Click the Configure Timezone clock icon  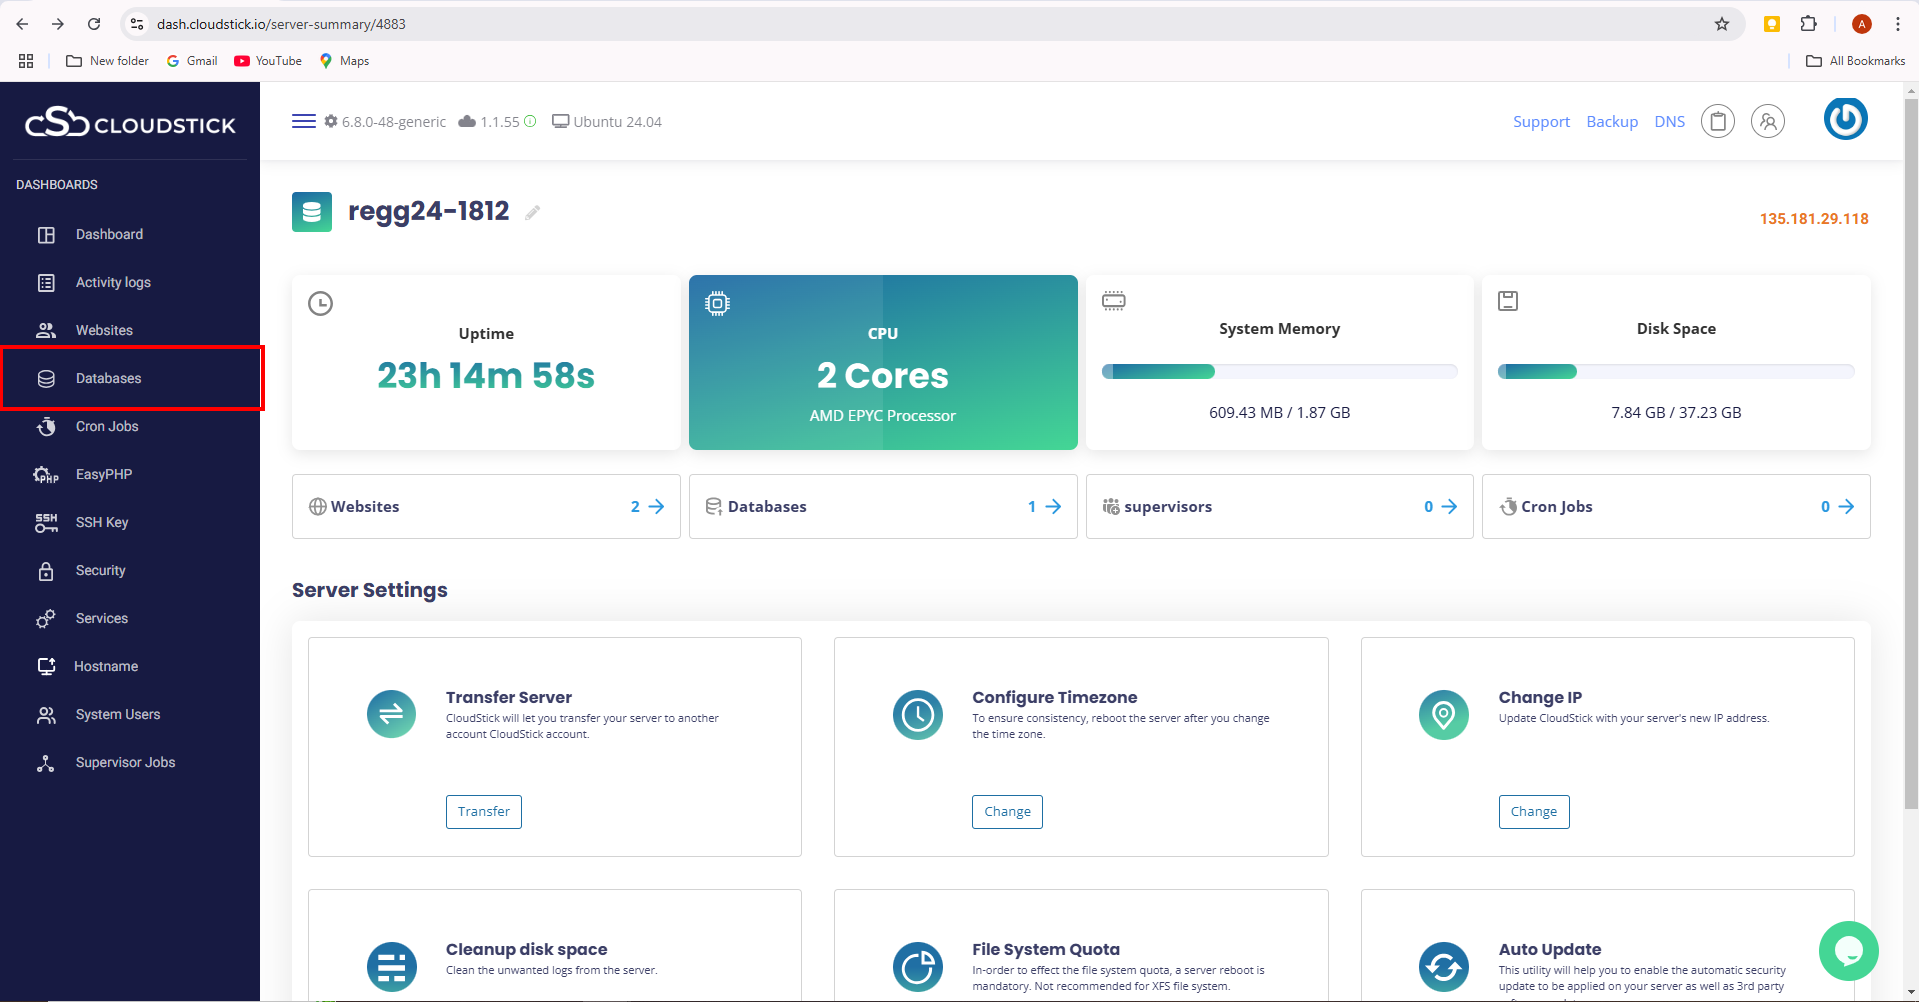coord(917,714)
